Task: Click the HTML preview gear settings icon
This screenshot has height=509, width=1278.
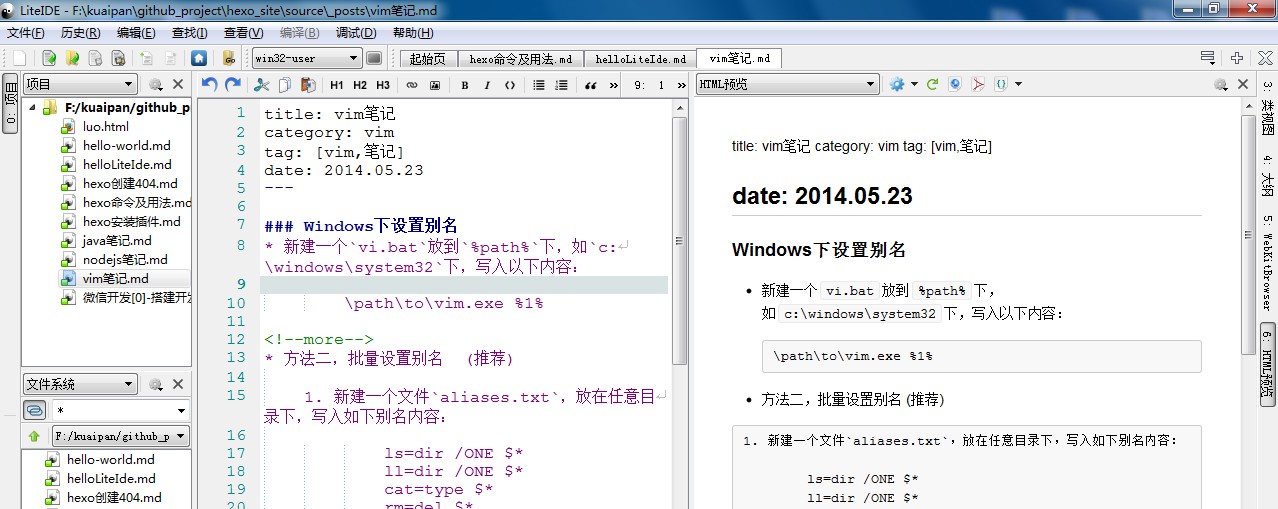Action: (897, 85)
